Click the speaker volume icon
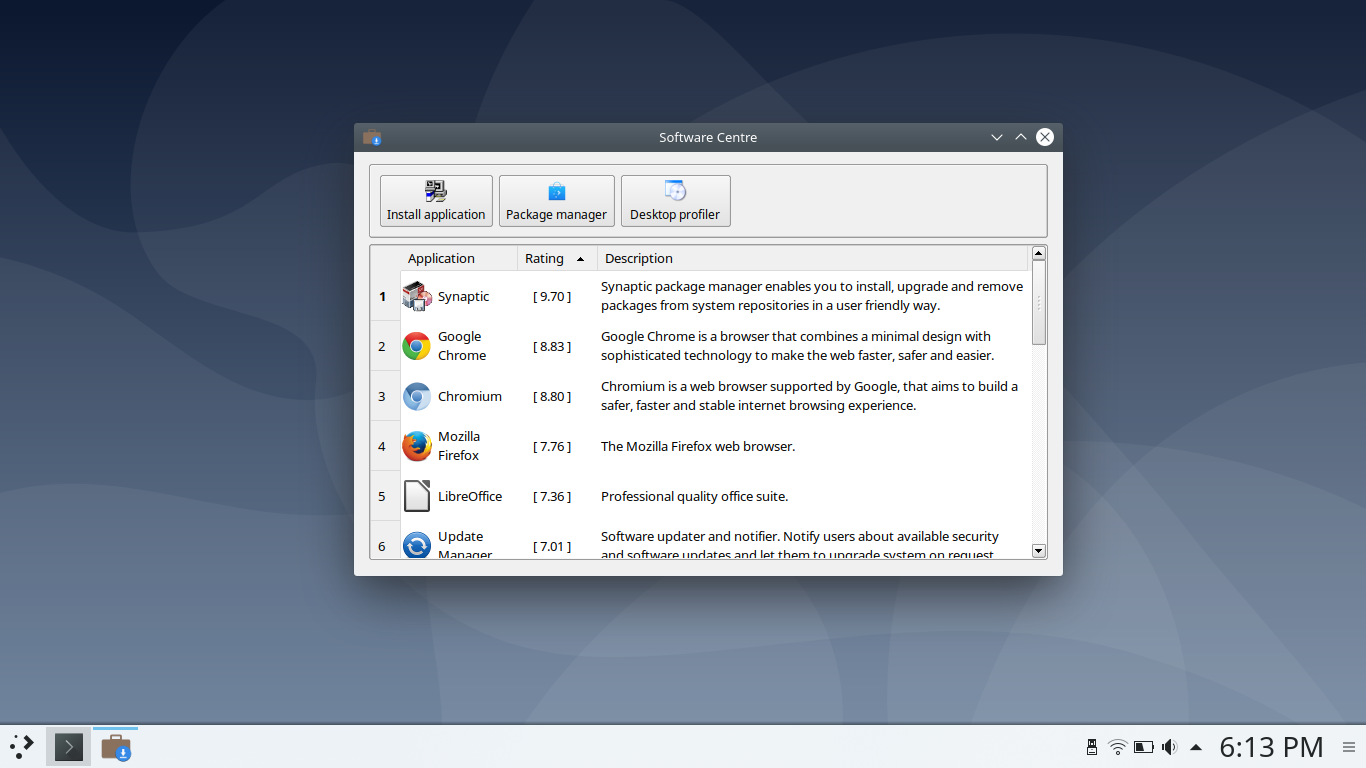Screen dimensions: 1366x768 (1168, 745)
